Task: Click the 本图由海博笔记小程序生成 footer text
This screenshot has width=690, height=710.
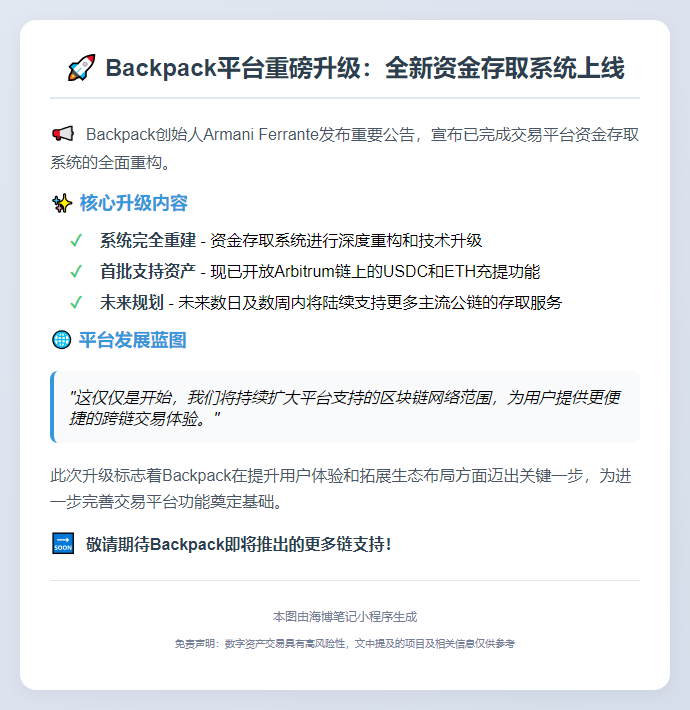Action: tap(345, 617)
